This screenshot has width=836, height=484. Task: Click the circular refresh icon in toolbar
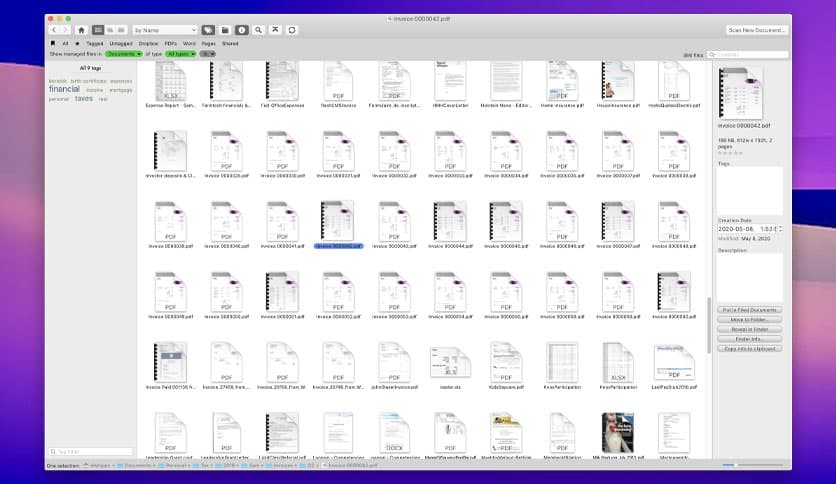292,30
